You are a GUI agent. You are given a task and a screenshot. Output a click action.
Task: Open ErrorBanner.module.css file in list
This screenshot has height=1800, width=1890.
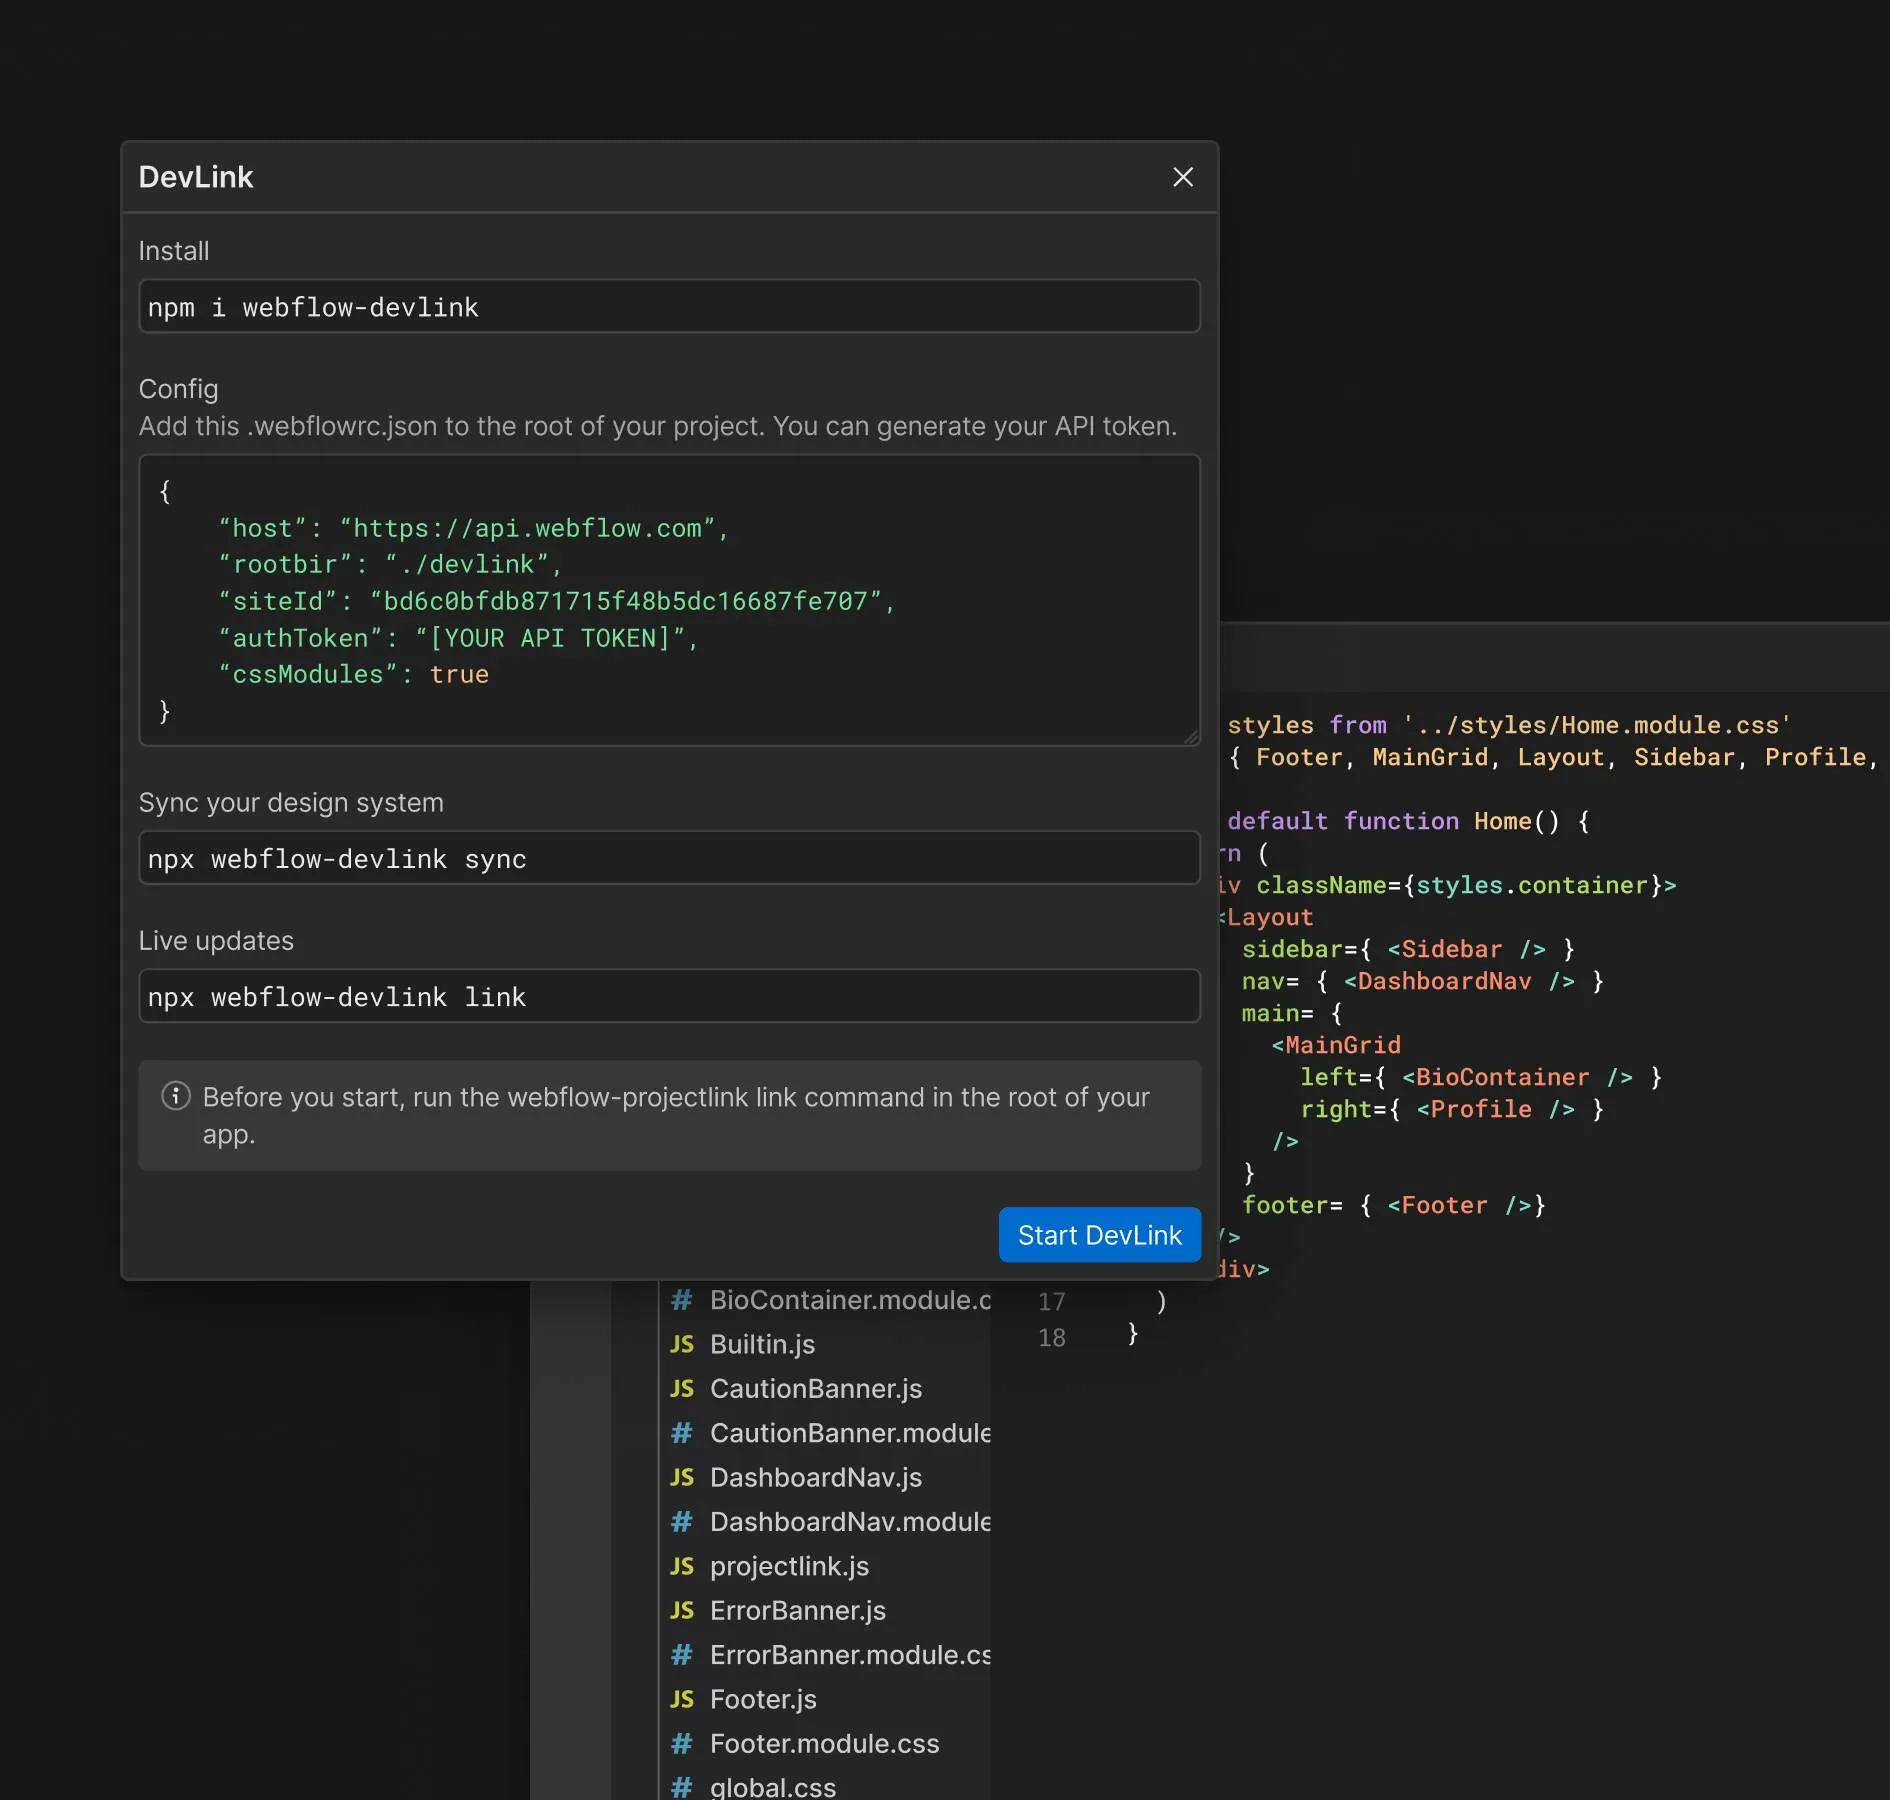(x=850, y=1655)
